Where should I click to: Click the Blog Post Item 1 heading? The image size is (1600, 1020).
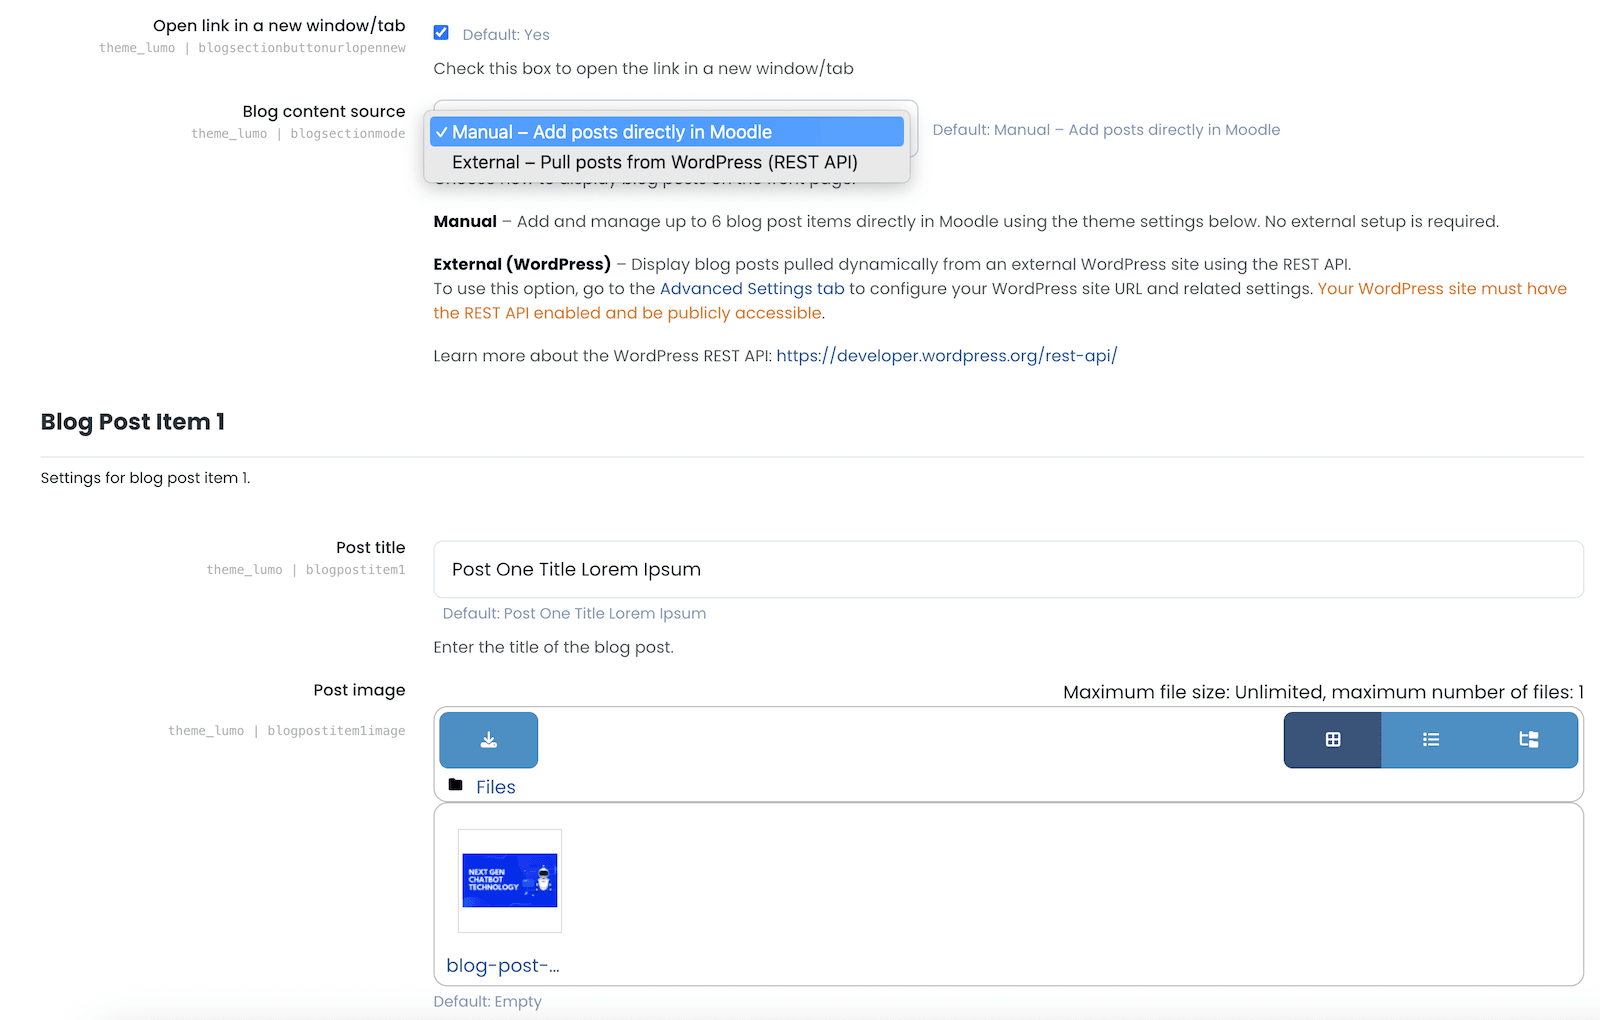133,422
